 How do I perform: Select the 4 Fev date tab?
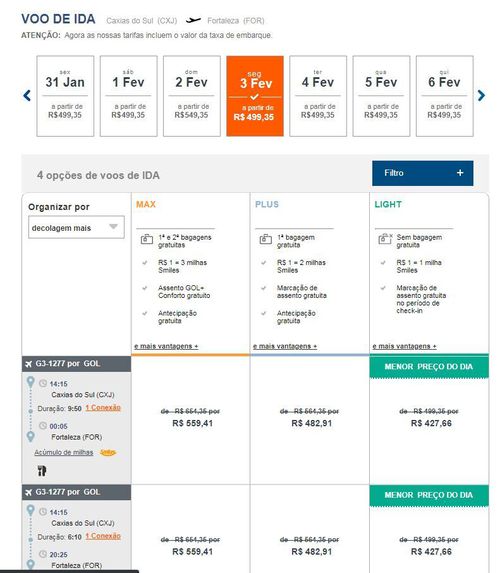click(318, 96)
